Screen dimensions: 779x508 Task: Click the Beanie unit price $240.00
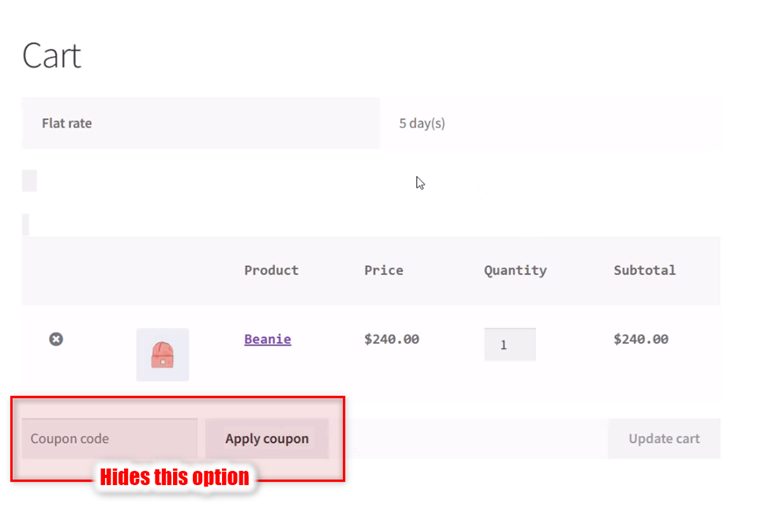click(x=391, y=339)
